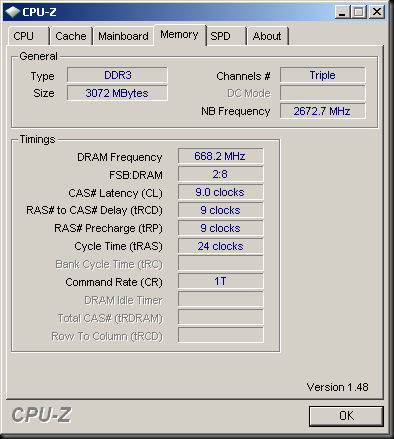Click the empty DRAM Idle Timer field
This screenshot has height=439, width=394.
(x=220, y=299)
